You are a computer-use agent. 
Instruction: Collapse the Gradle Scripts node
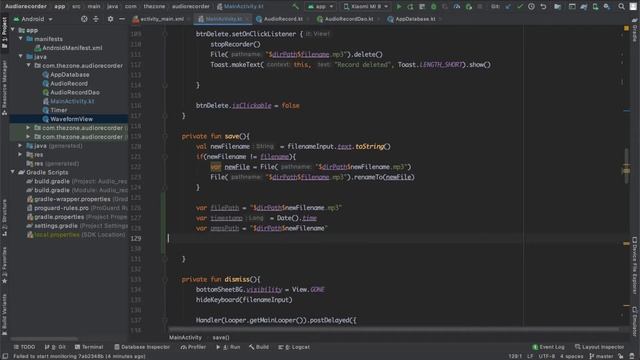tap(13, 172)
